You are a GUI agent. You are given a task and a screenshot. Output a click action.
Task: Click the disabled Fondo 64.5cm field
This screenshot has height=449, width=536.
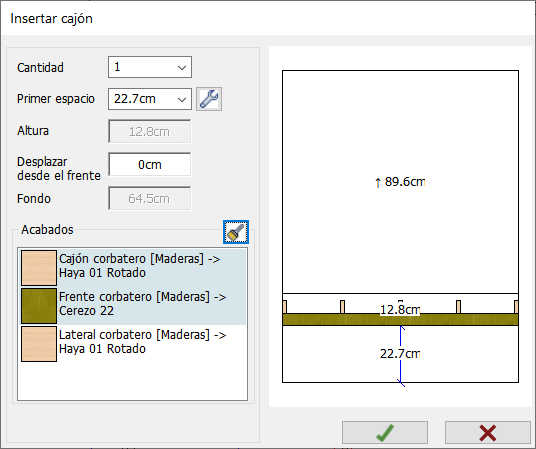(150, 198)
